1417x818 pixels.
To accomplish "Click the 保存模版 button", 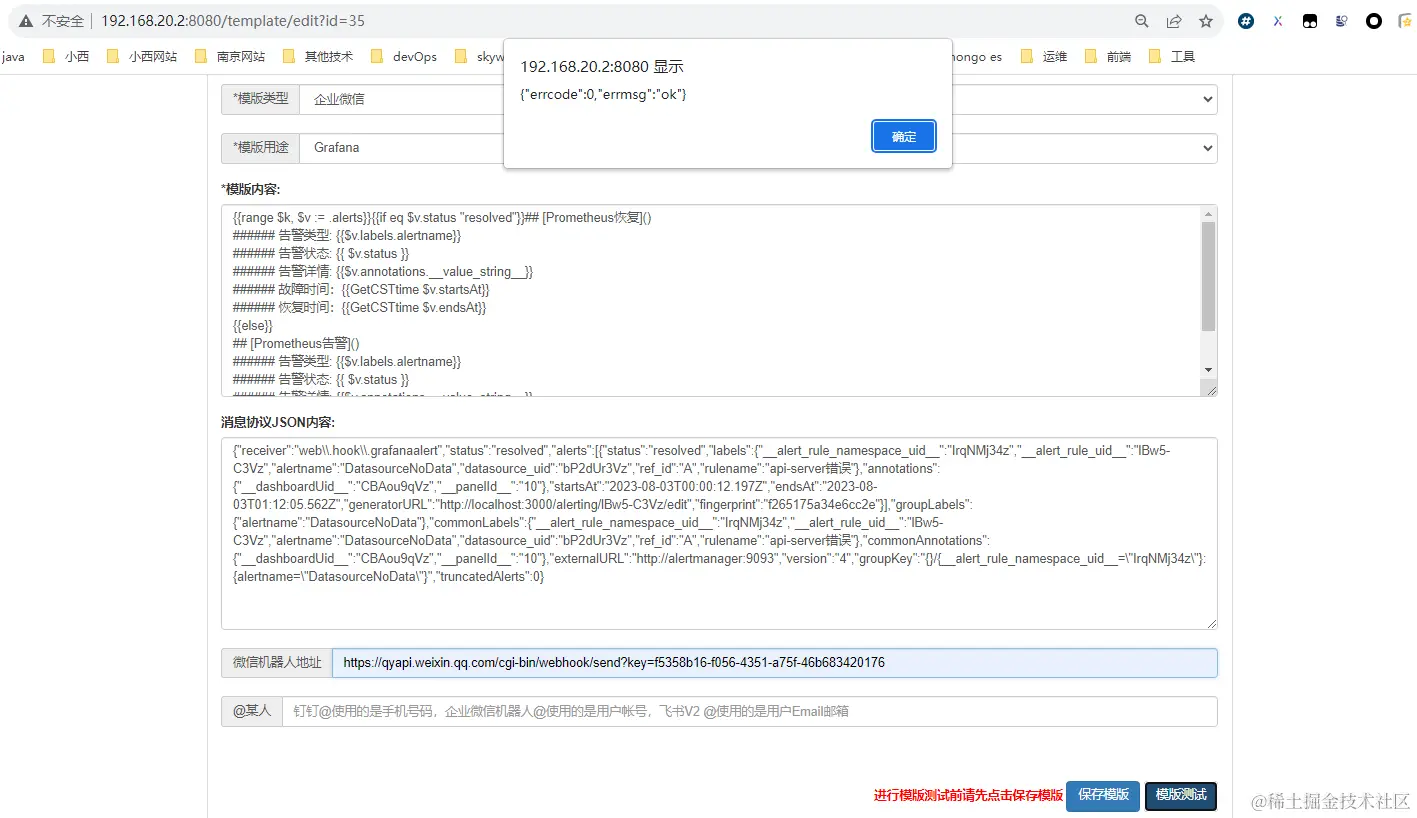I will click(1103, 795).
